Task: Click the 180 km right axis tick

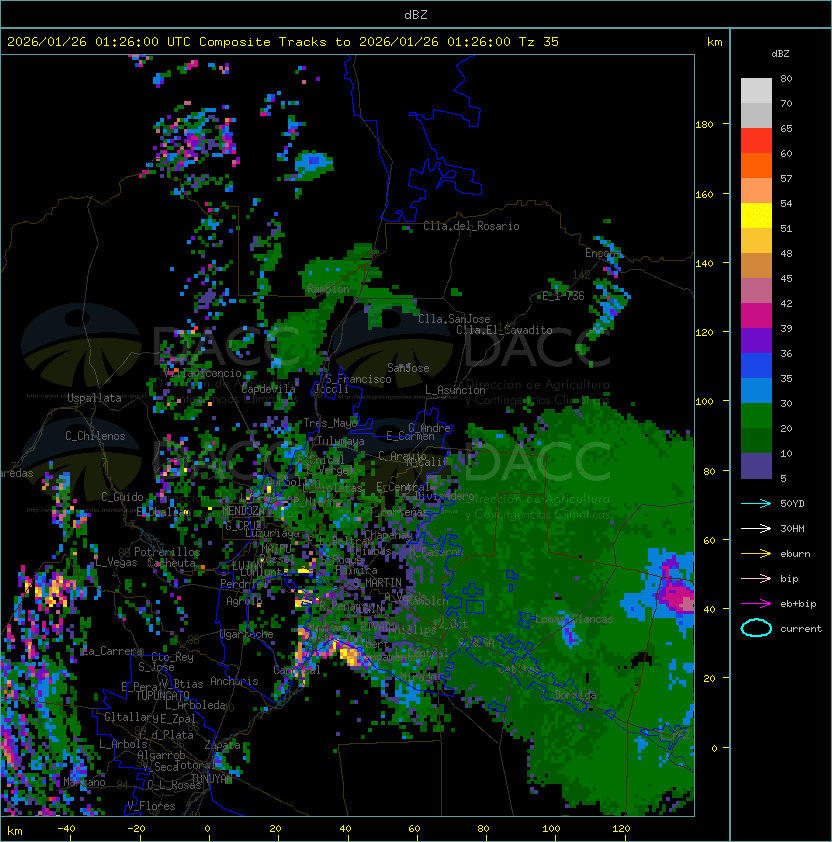Action: pyautogui.click(x=704, y=124)
